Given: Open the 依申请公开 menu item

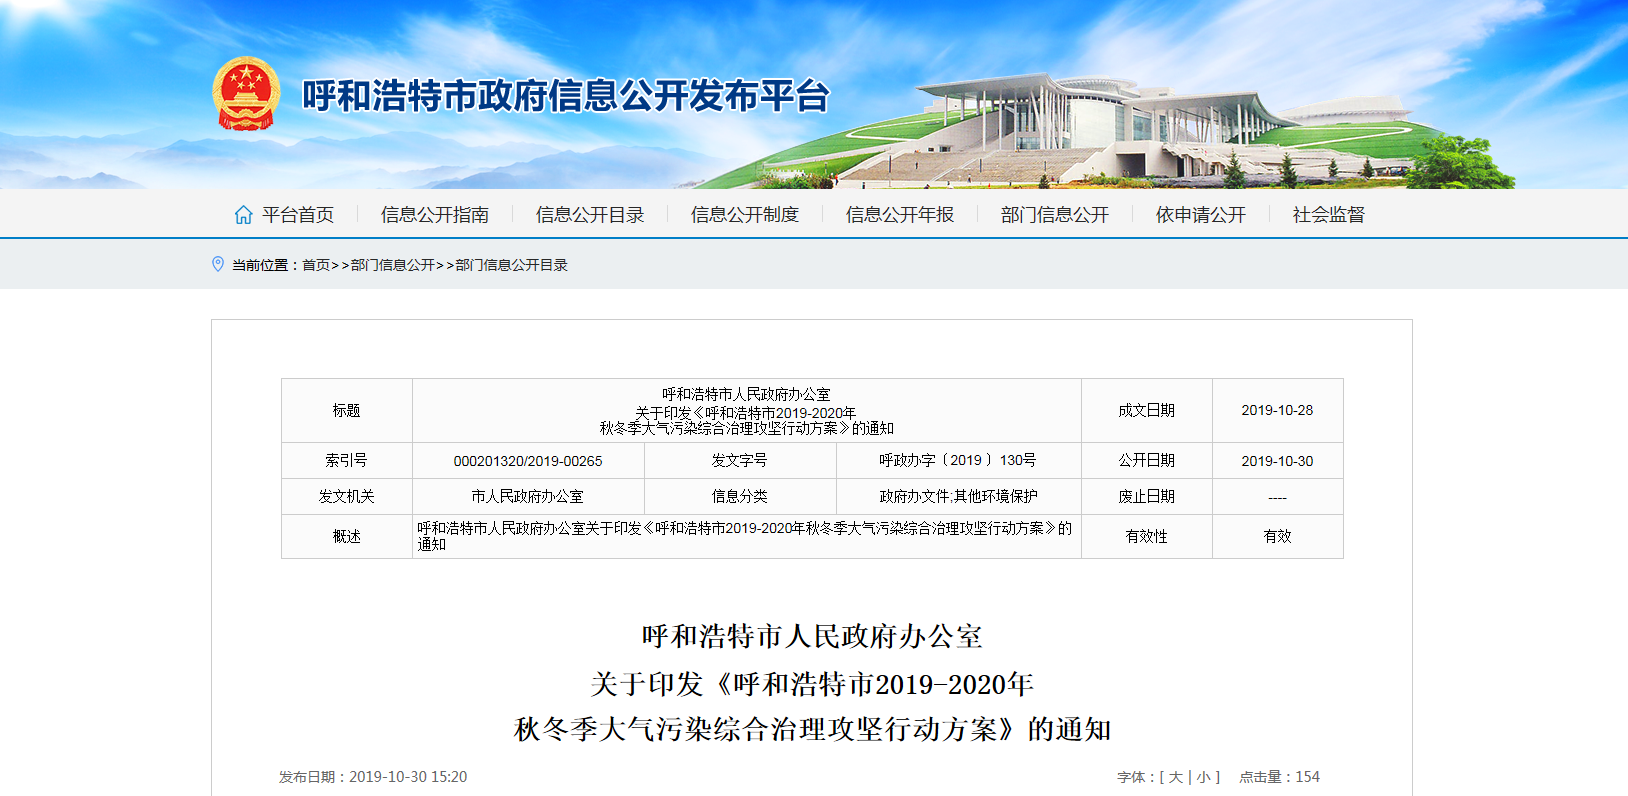Looking at the screenshot, I should [x=1201, y=215].
